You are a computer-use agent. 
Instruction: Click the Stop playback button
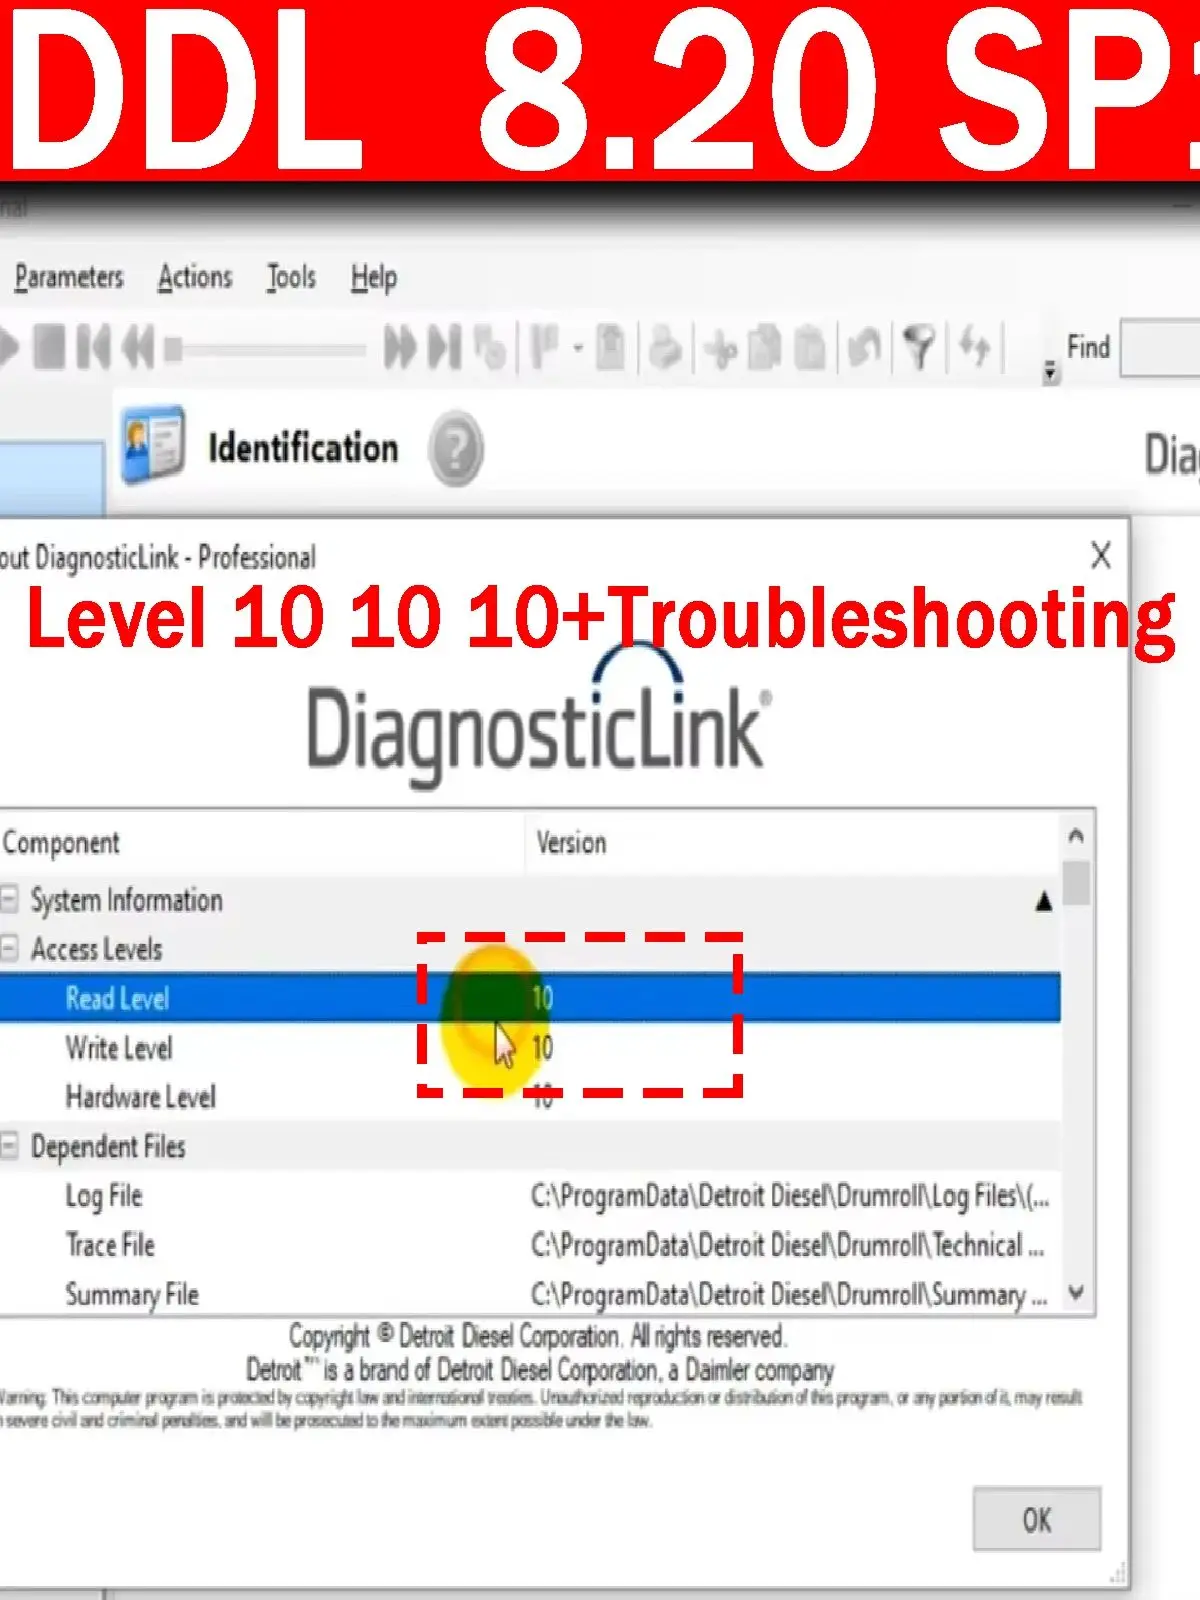point(50,348)
